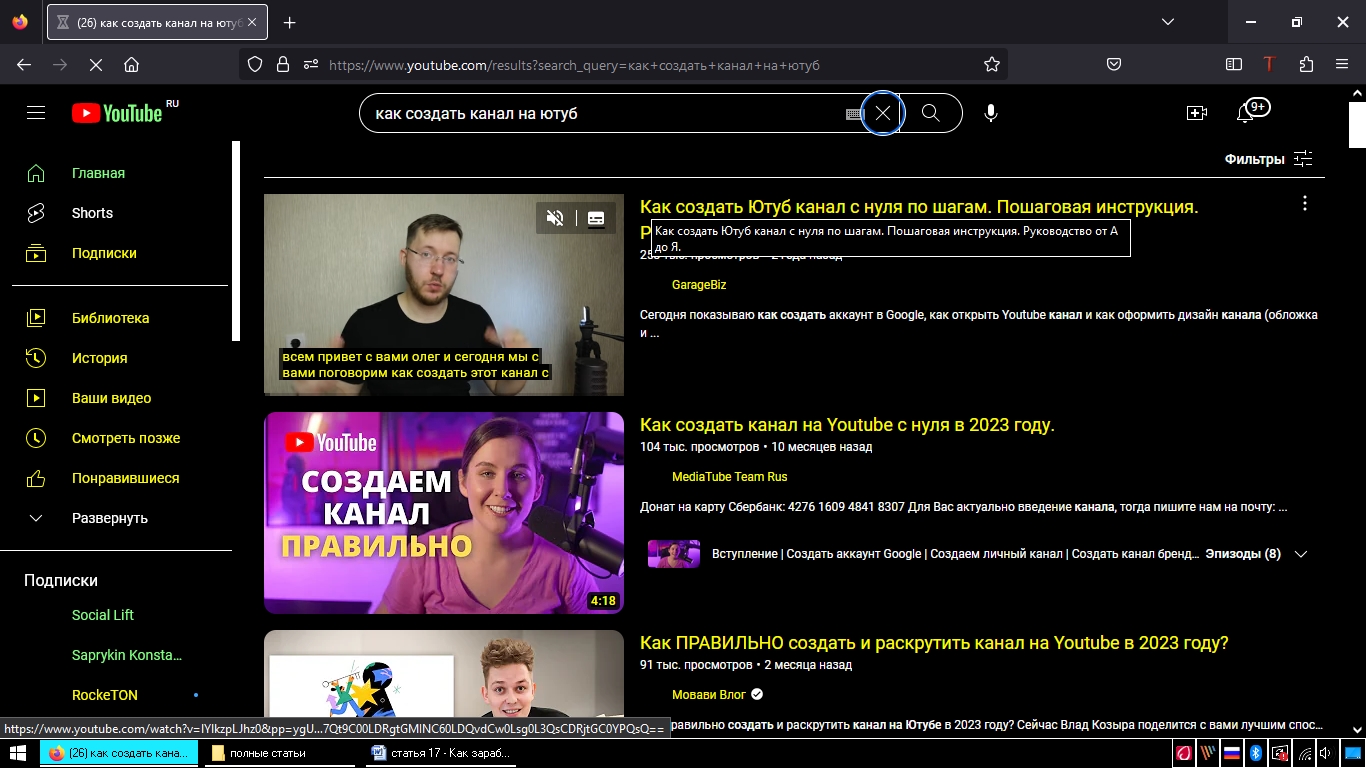Open the GarageBiz channel link

699,285
